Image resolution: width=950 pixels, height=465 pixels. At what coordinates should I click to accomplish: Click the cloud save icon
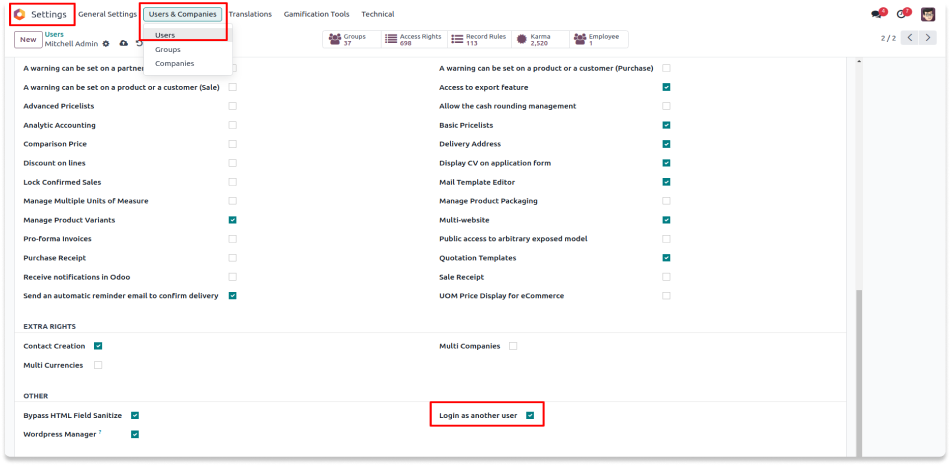tap(123, 44)
